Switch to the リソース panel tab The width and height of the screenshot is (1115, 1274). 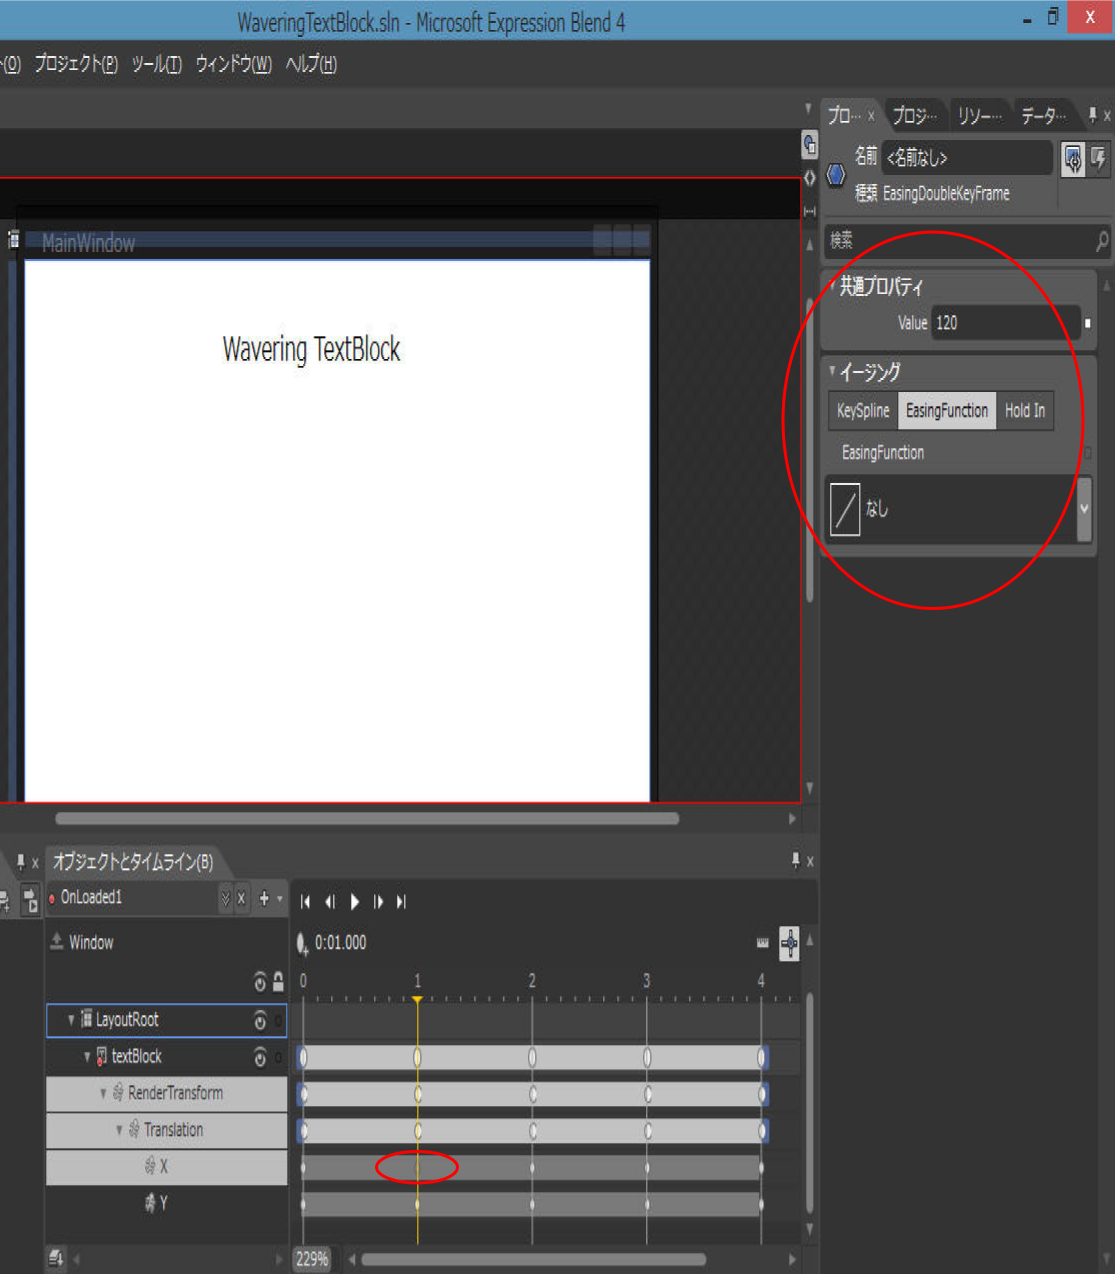click(978, 116)
